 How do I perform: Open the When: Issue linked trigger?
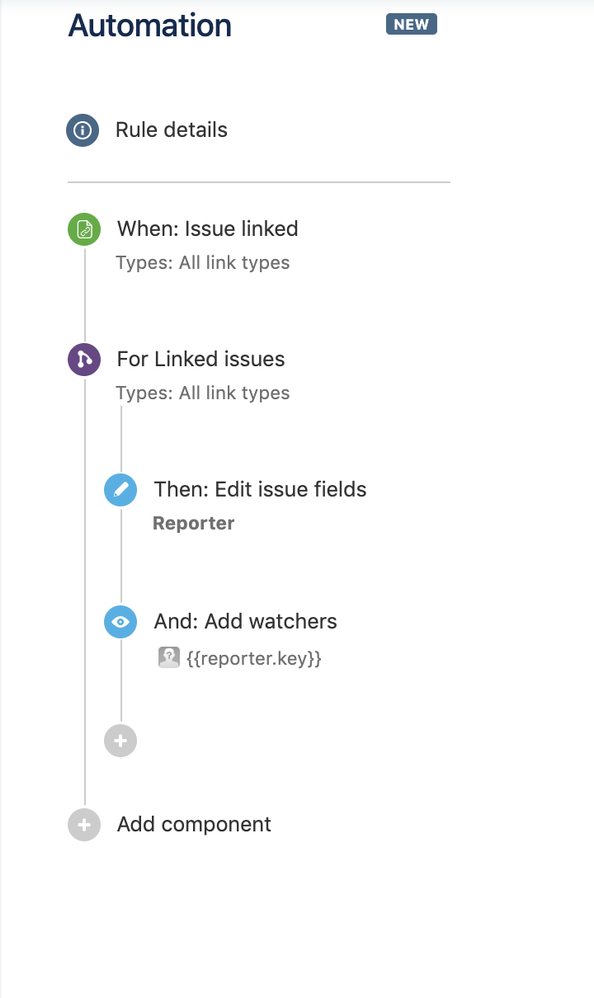(x=208, y=229)
